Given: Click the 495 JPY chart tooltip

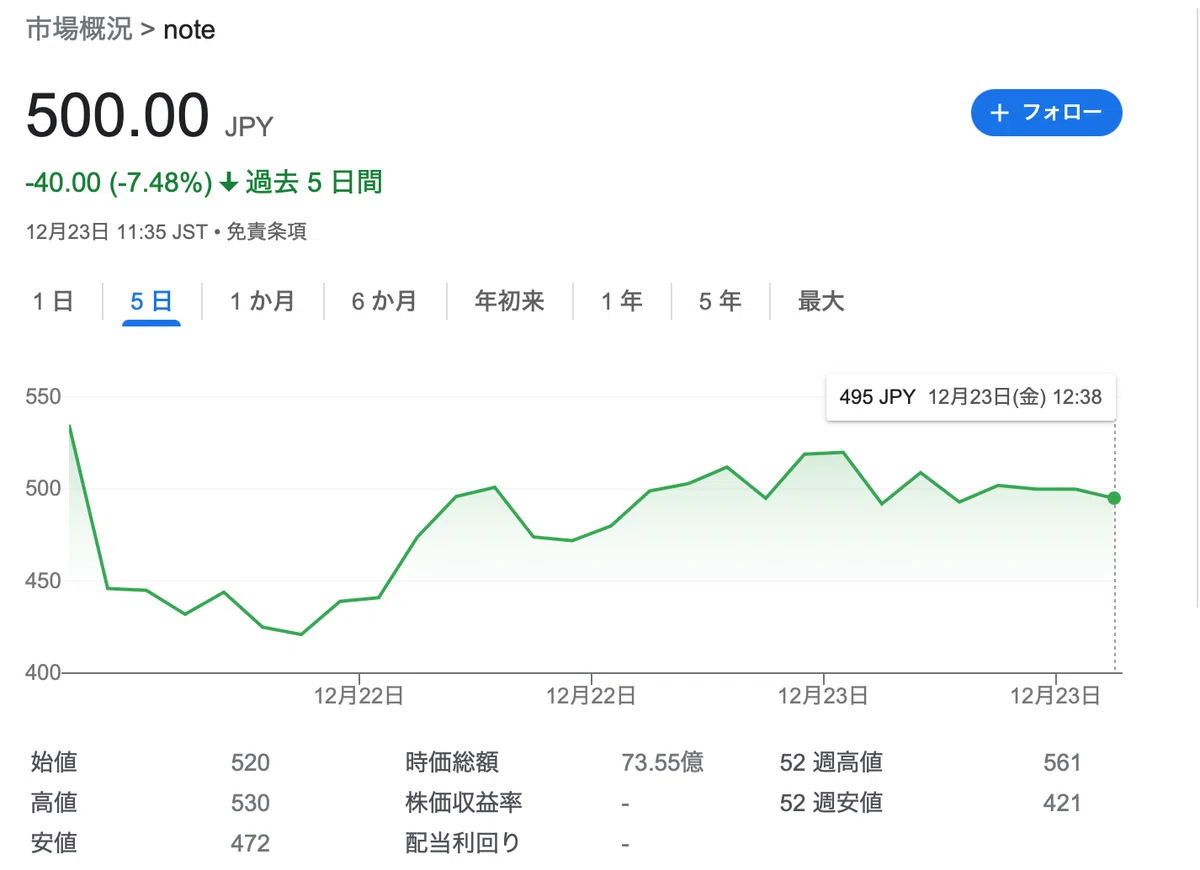Looking at the screenshot, I should 970,397.
